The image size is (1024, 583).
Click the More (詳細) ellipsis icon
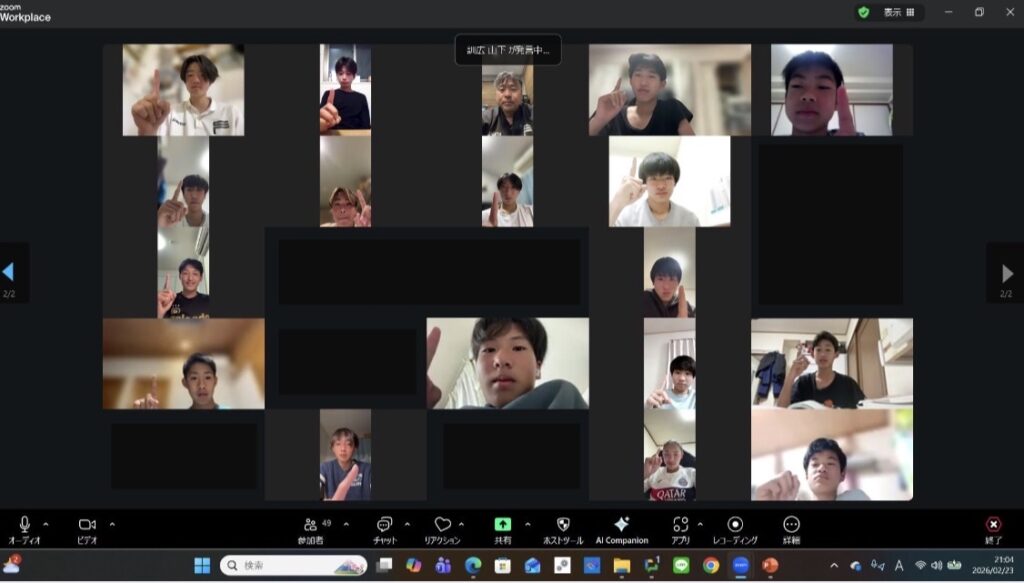(791, 525)
